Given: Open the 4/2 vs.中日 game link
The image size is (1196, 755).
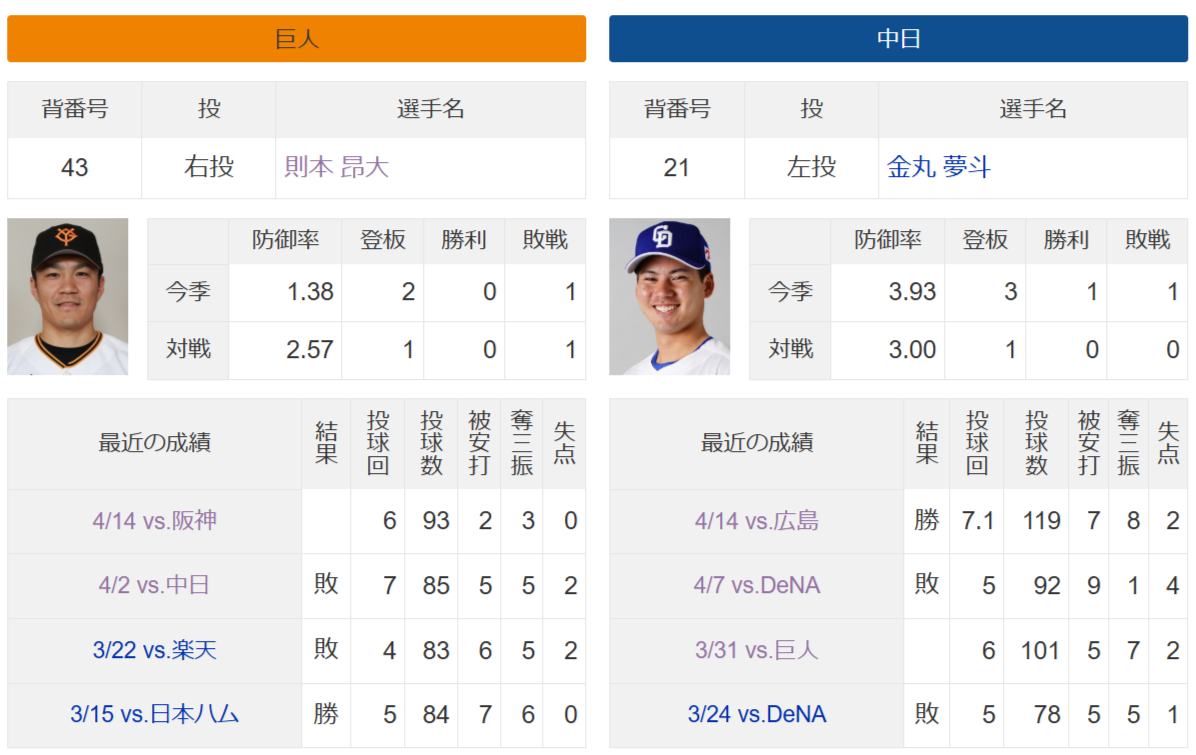Looking at the screenshot, I should click(x=154, y=586).
